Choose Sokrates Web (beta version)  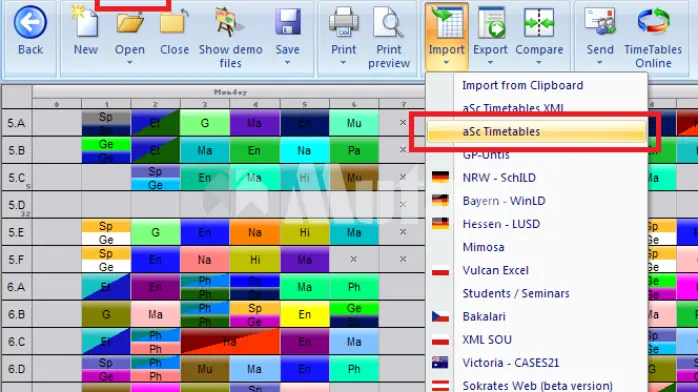(536, 385)
